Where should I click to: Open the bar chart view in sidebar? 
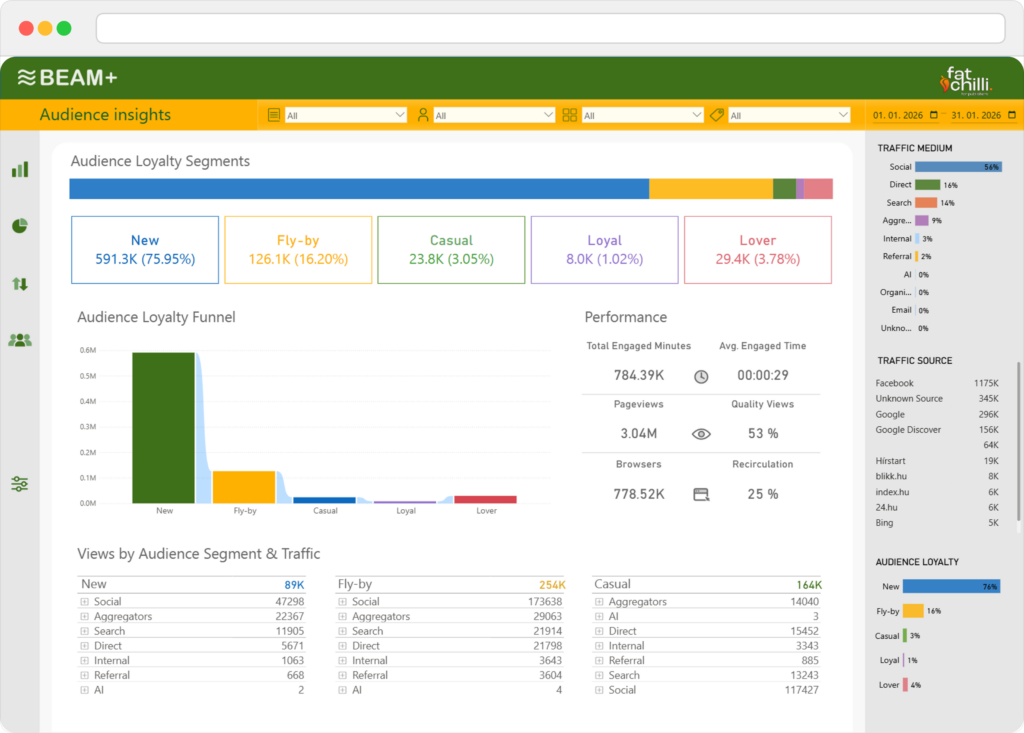(20, 170)
